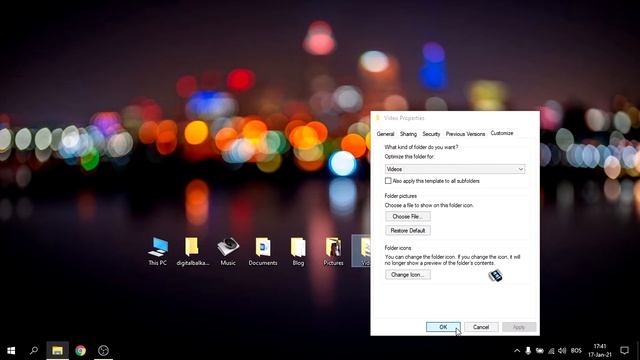Click the current folder icon preview

point(496,276)
